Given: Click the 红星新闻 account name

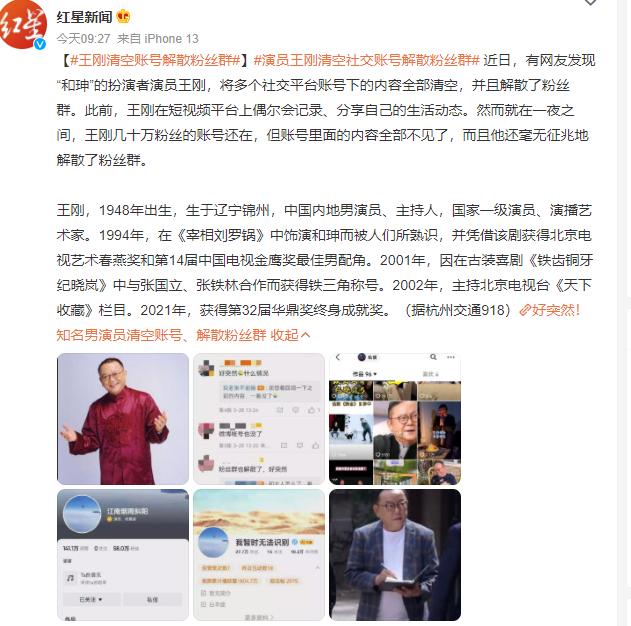Looking at the screenshot, I should click(x=84, y=17).
